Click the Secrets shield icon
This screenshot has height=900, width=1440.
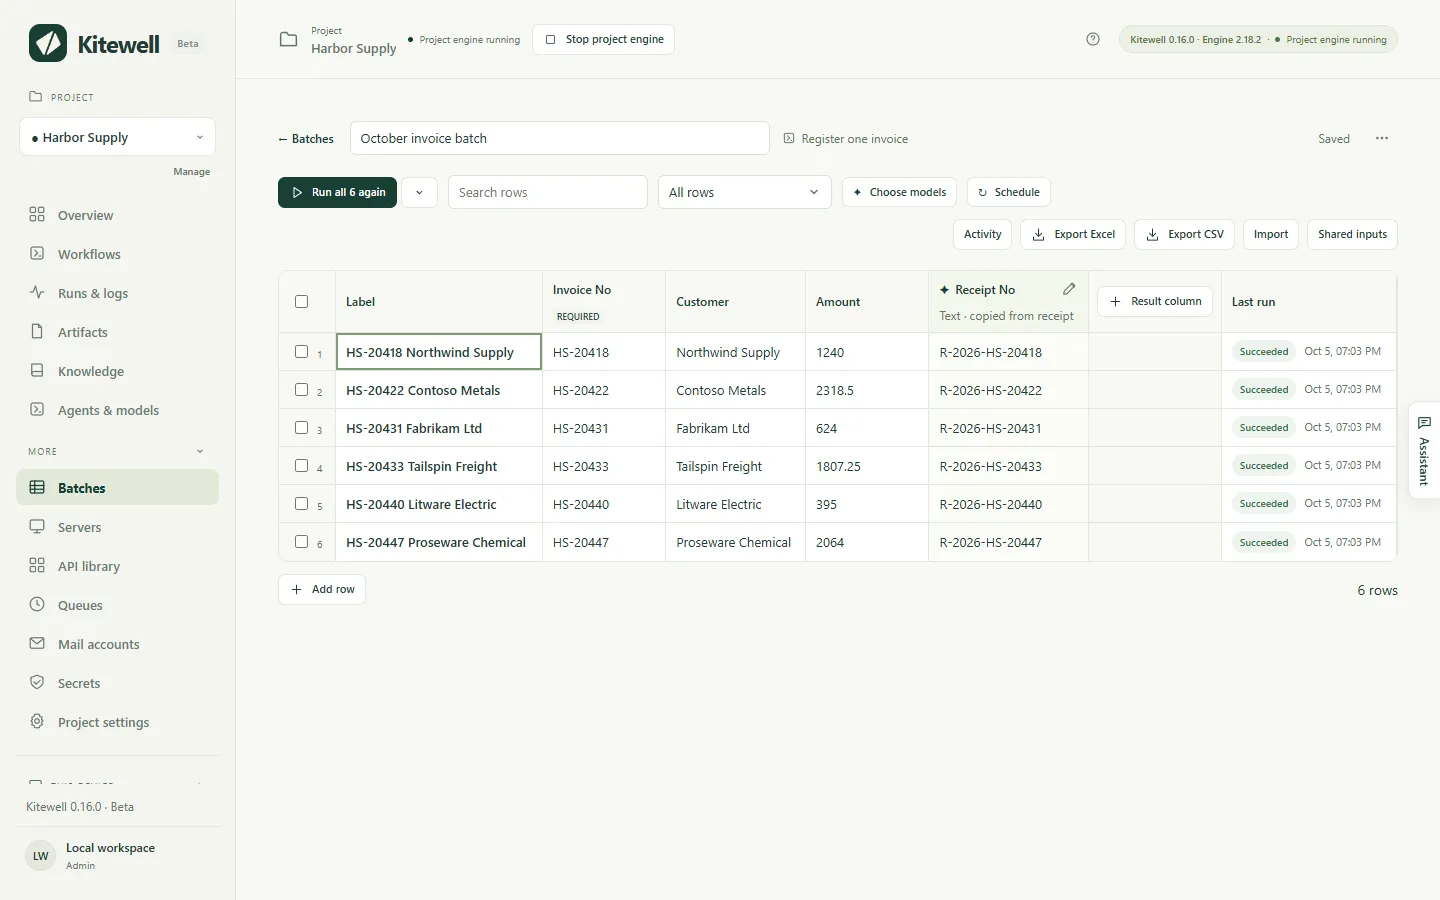37,682
